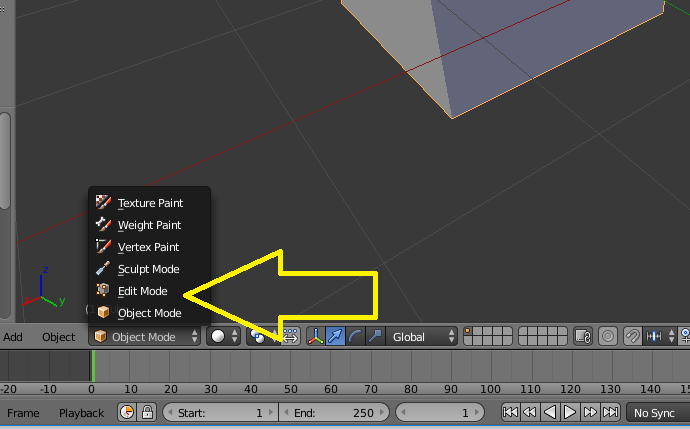The height and width of the screenshot is (429, 690).
Task: Expand the Global transform orientation dropdown
Action: point(423,337)
